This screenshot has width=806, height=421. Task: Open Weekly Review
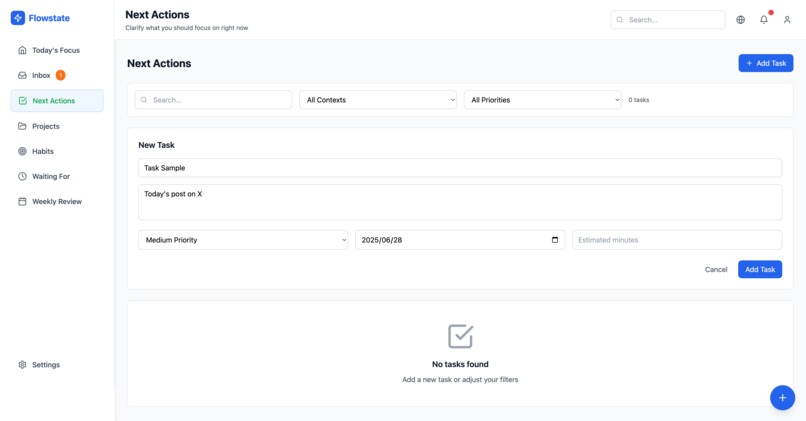pyautogui.click(x=57, y=202)
